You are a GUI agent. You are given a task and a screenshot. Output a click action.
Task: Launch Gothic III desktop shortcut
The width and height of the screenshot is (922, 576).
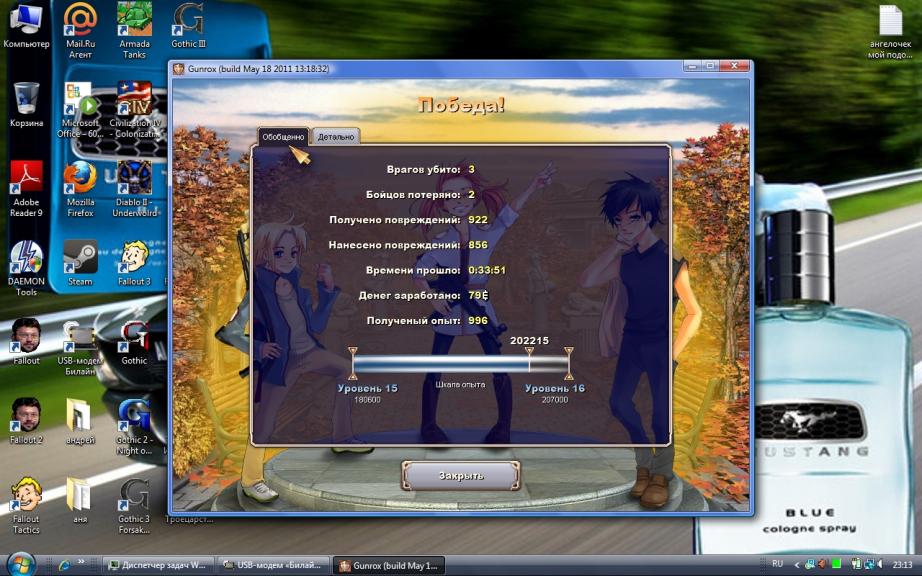tap(188, 21)
